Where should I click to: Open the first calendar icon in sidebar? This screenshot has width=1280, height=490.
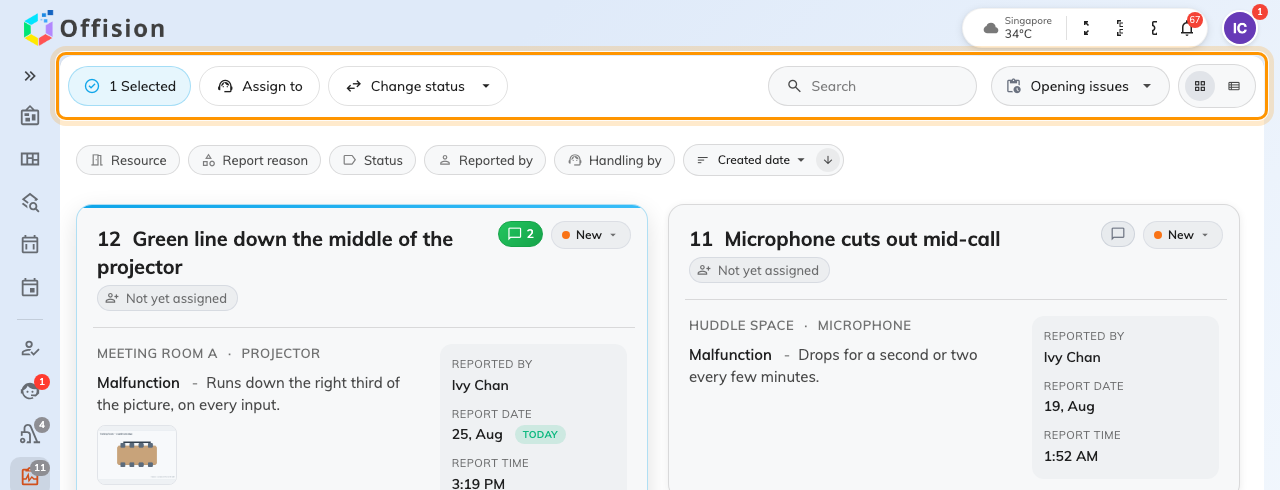(x=30, y=245)
